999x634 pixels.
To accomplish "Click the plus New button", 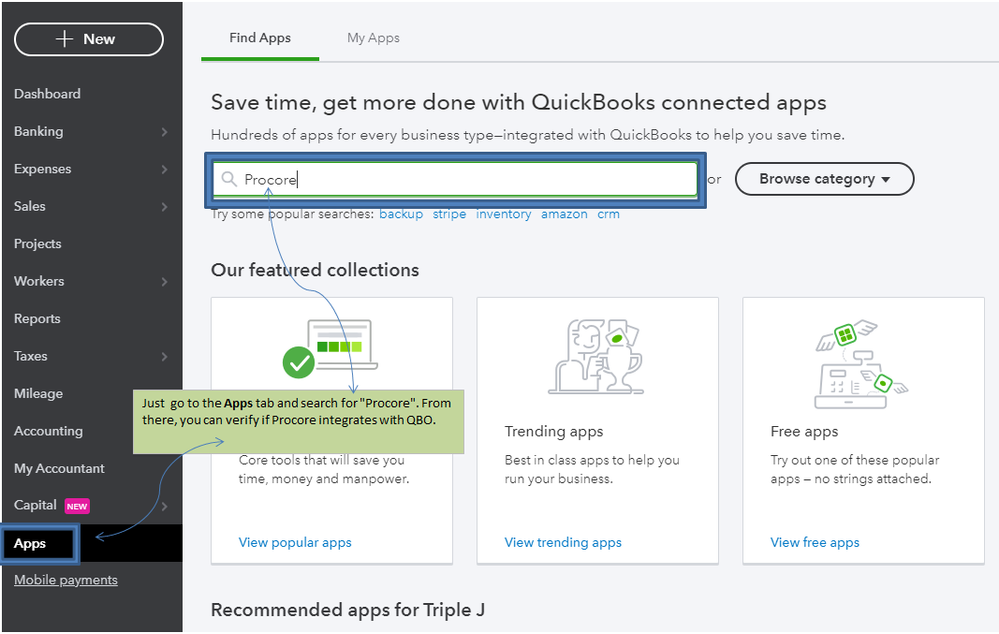I will 88,39.
